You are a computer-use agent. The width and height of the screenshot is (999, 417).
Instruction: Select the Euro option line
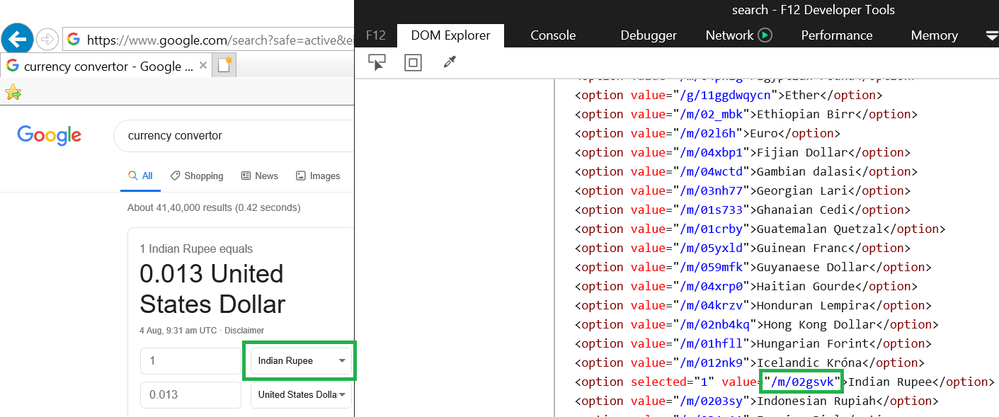tap(707, 134)
